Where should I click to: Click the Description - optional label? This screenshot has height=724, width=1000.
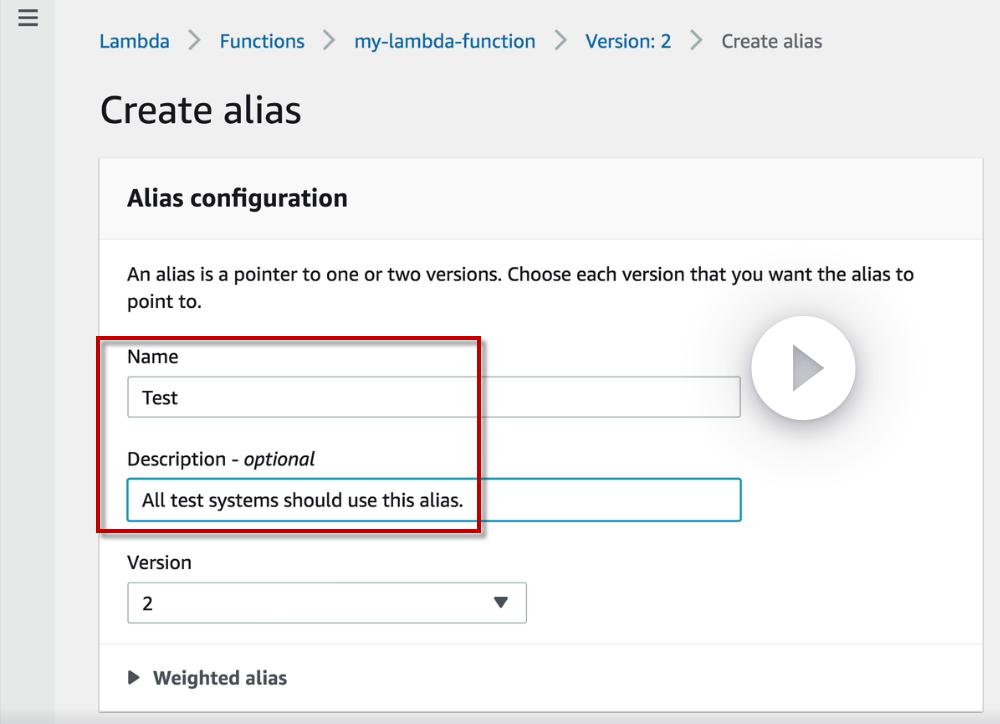220,459
